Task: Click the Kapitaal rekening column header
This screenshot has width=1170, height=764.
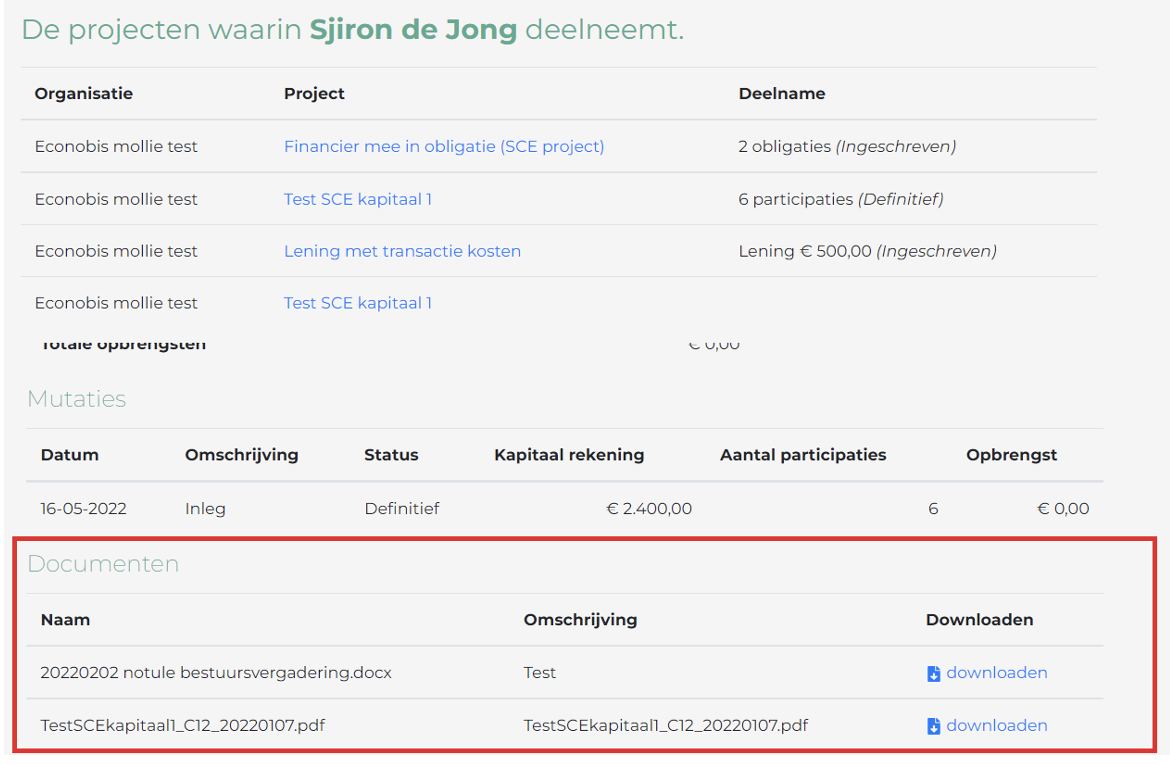Action: (569, 455)
